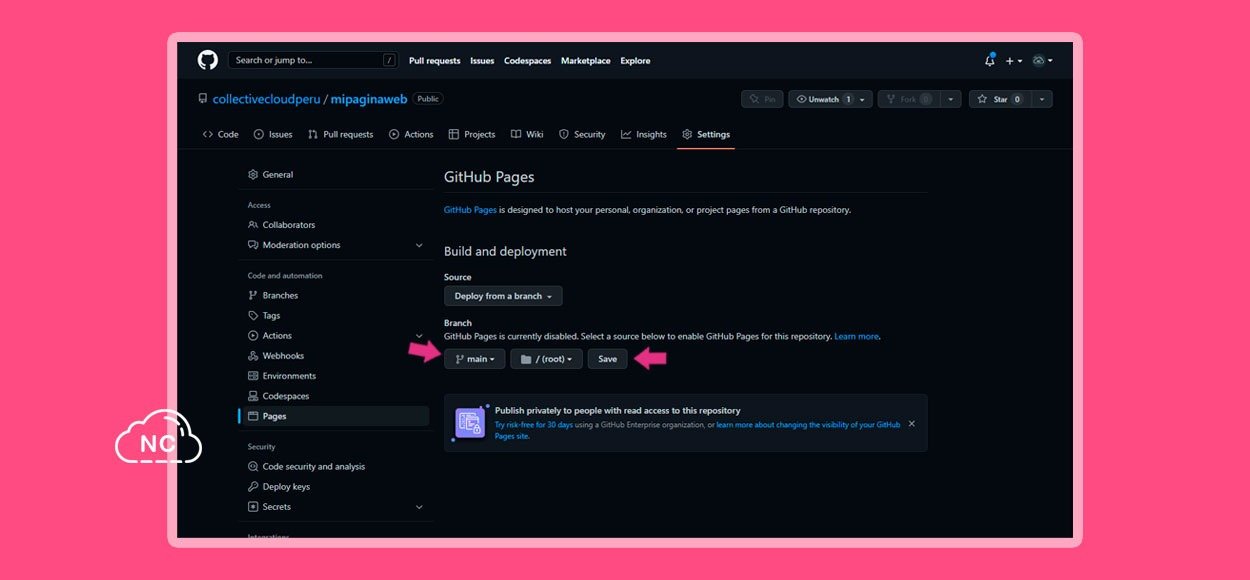
Task: Click the Pin repository button
Action: (762, 99)
